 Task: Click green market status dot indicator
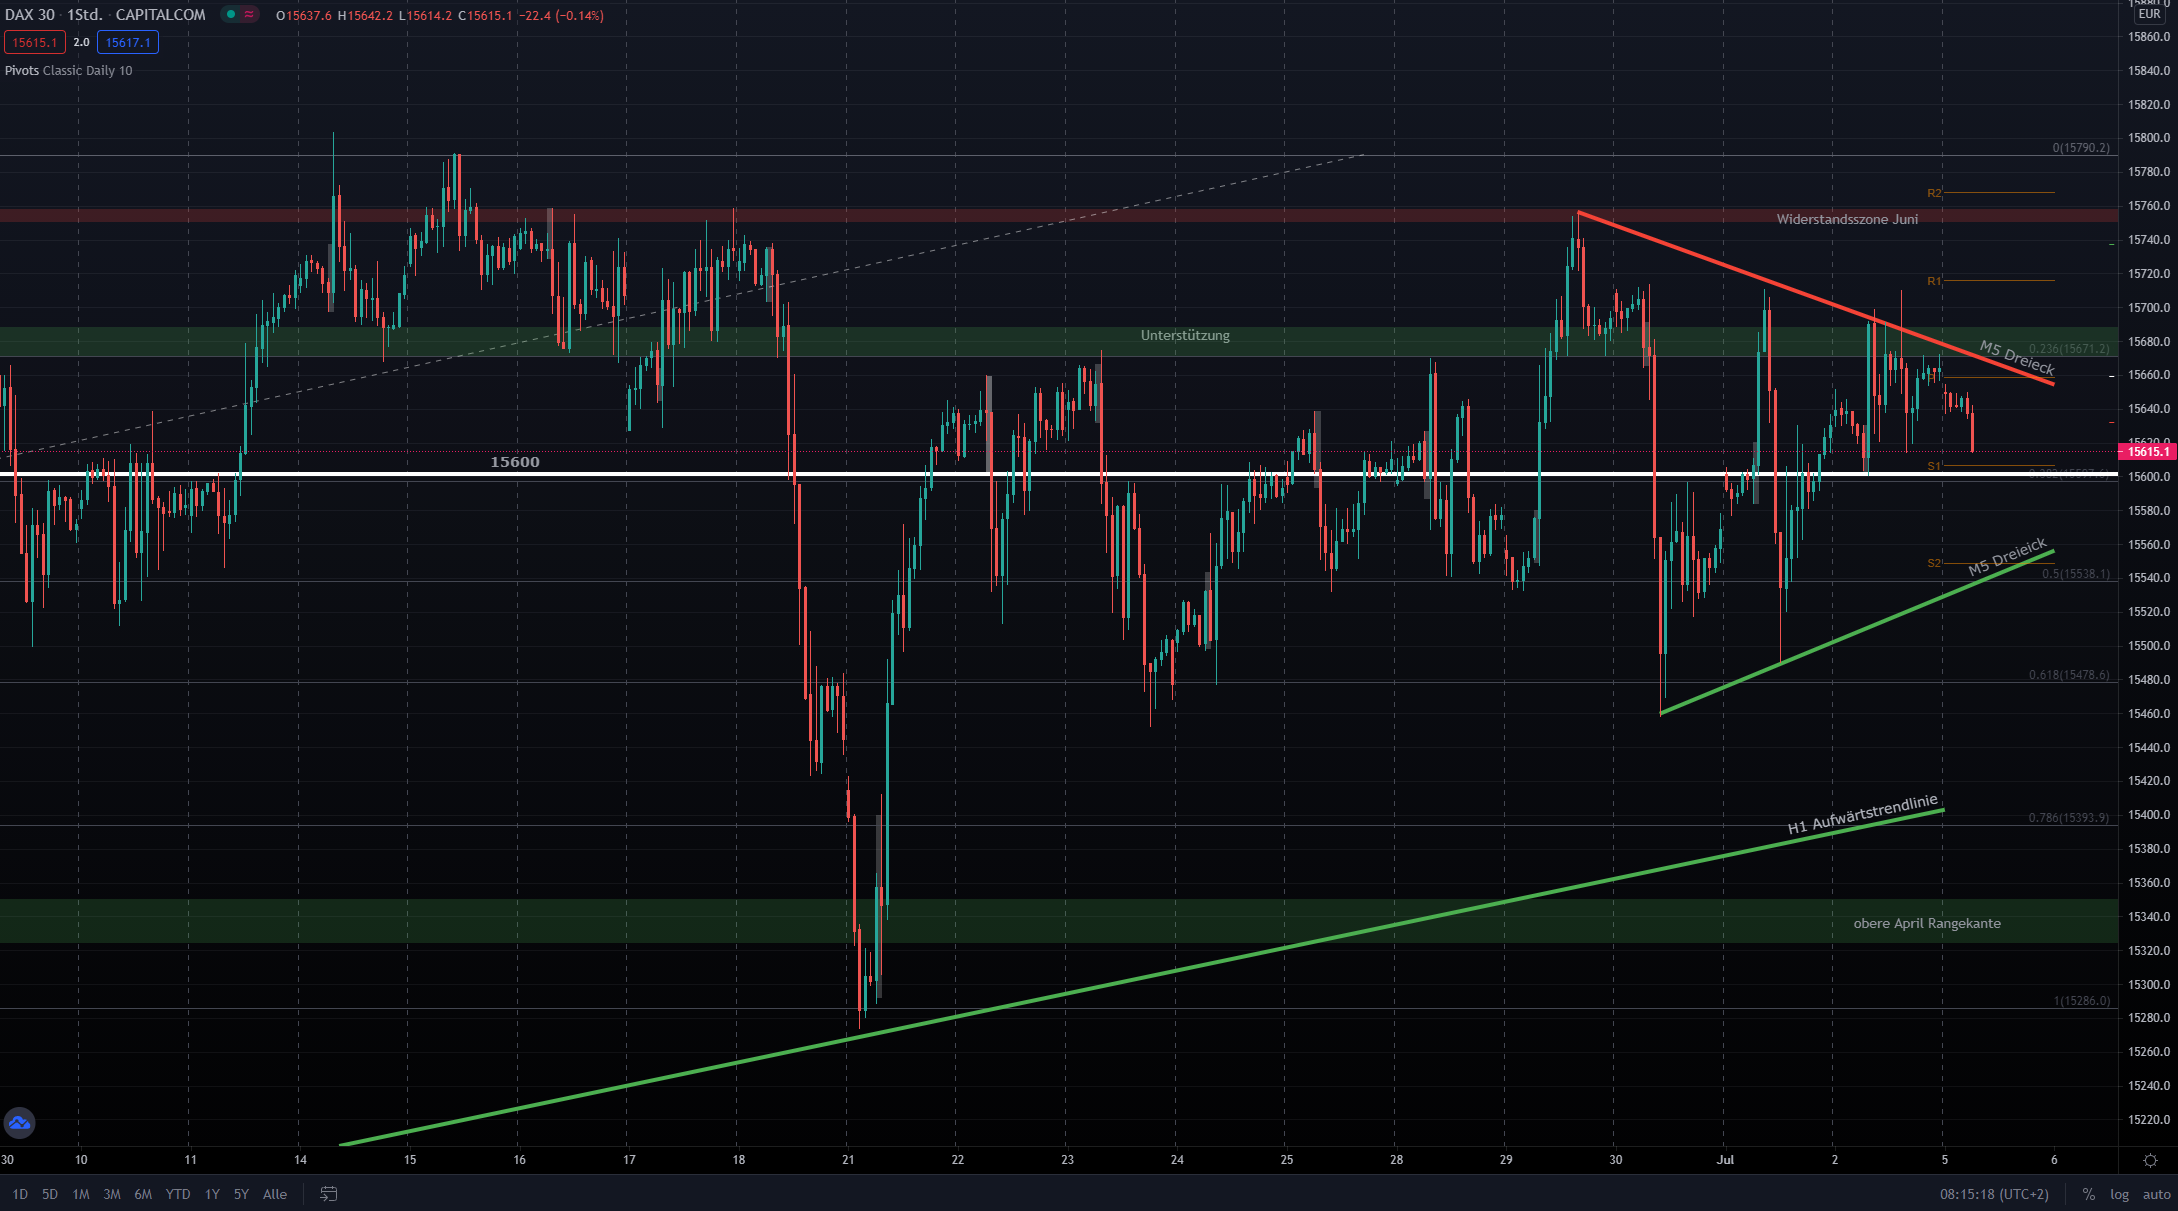pos(231,15)
